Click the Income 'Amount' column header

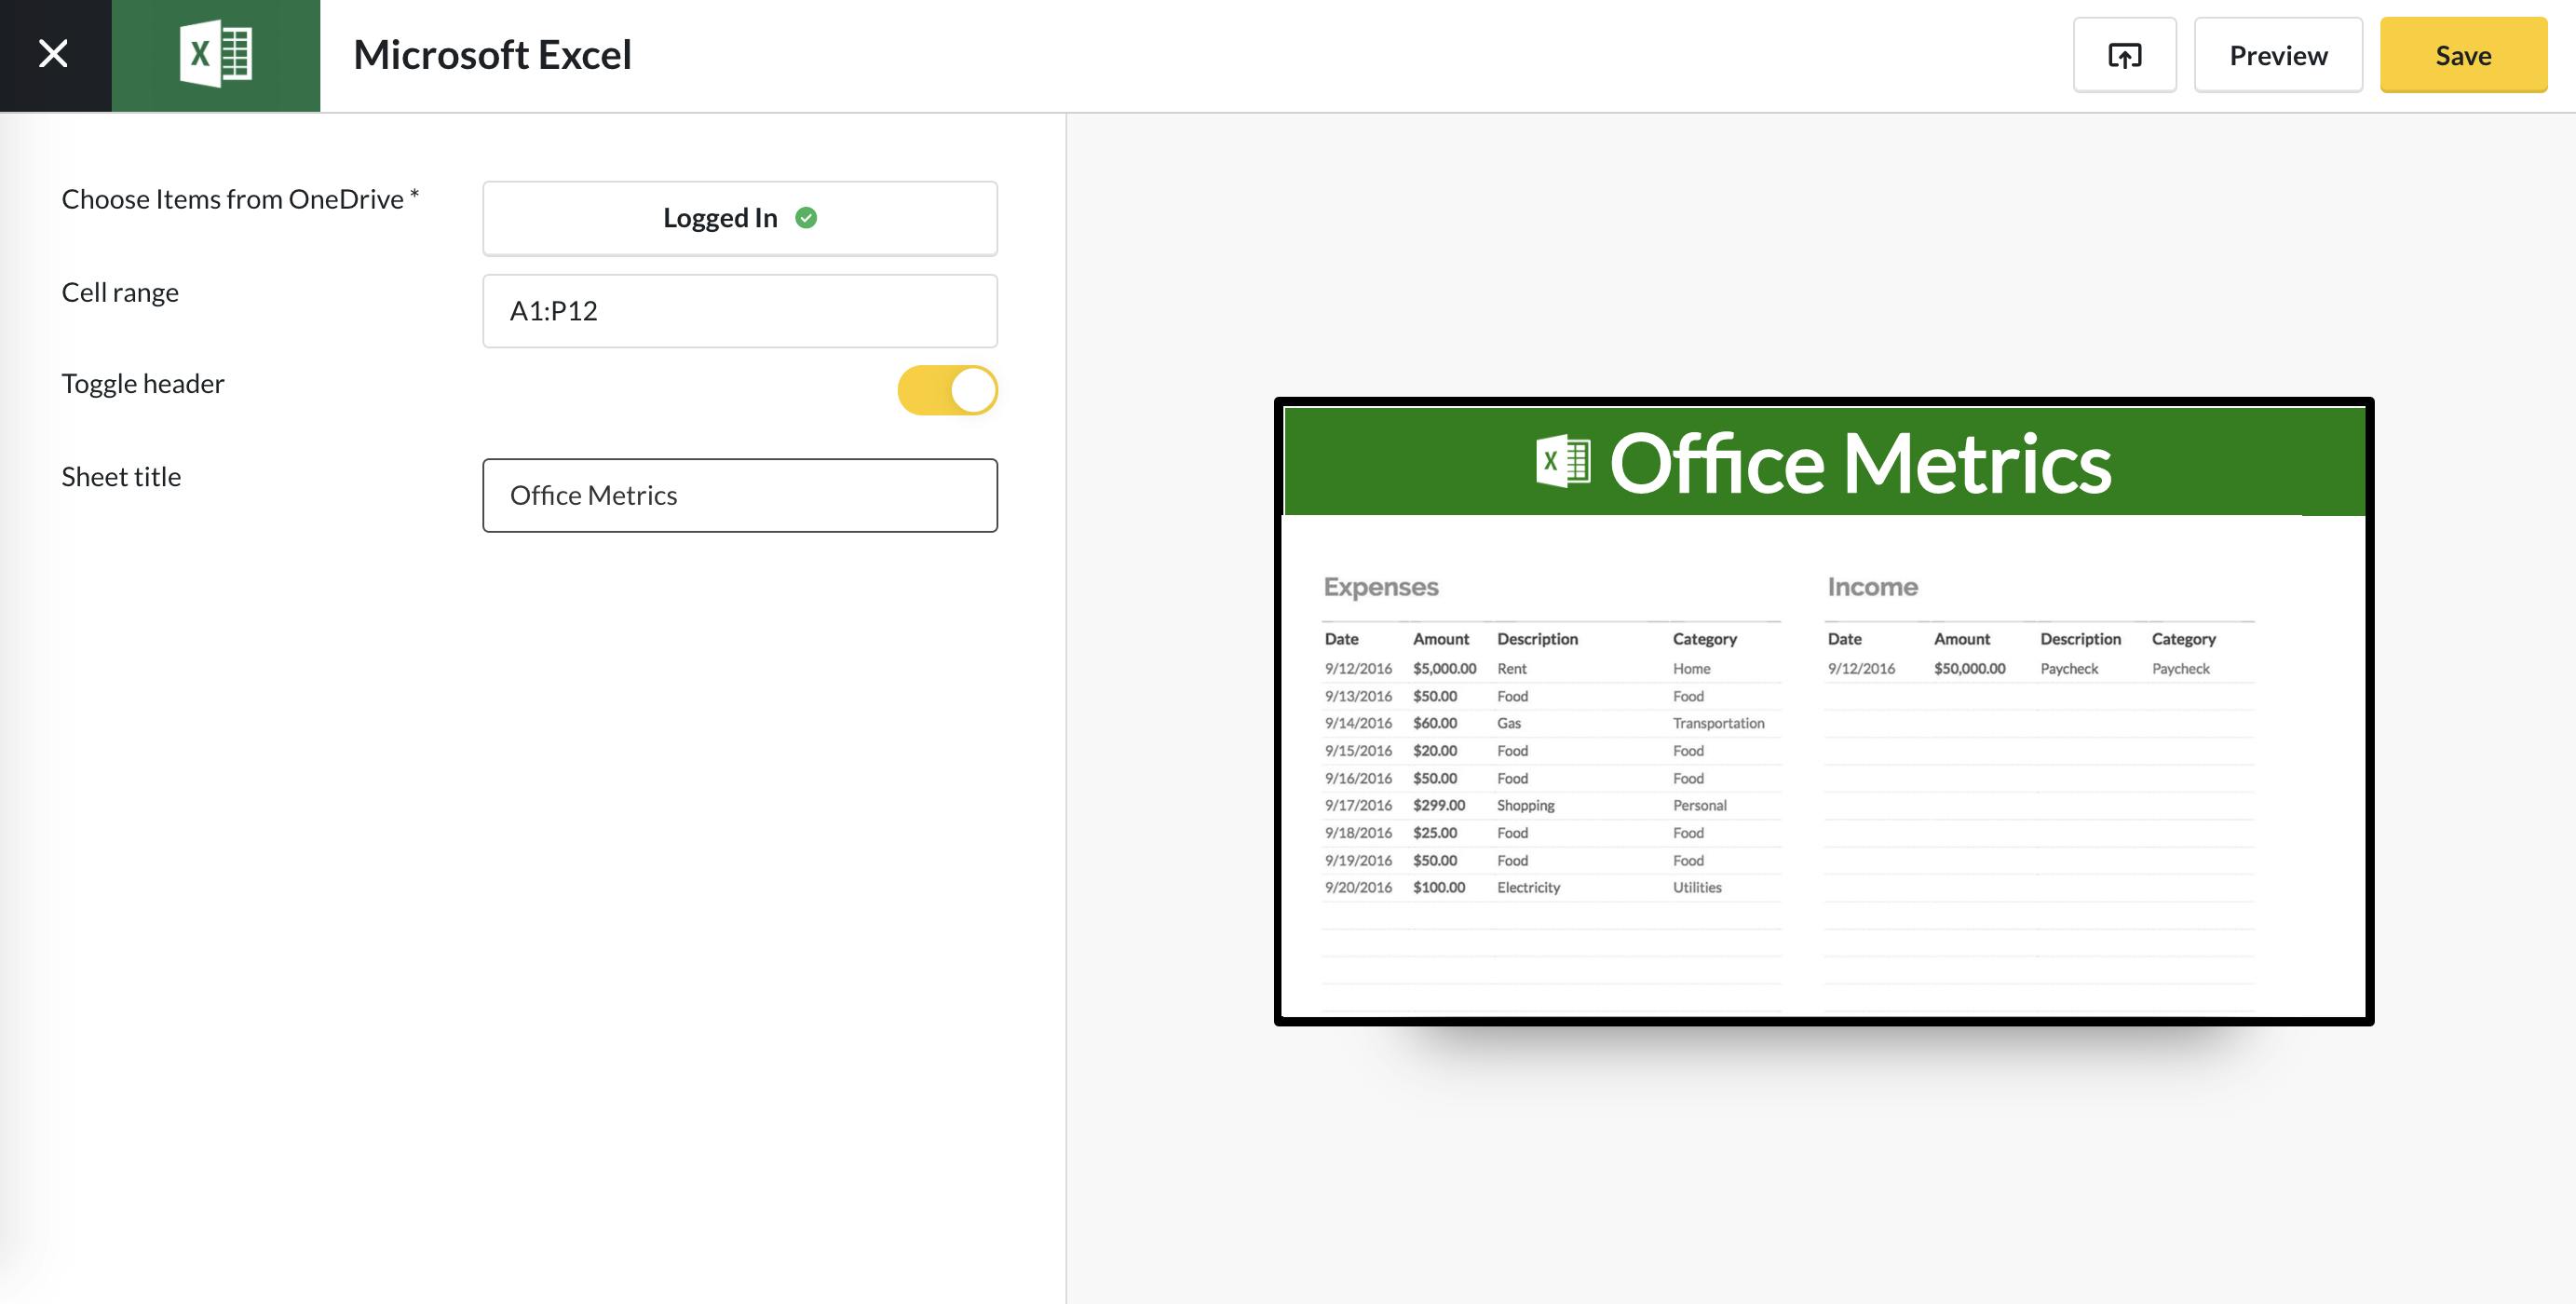(x=1961, y=639)
